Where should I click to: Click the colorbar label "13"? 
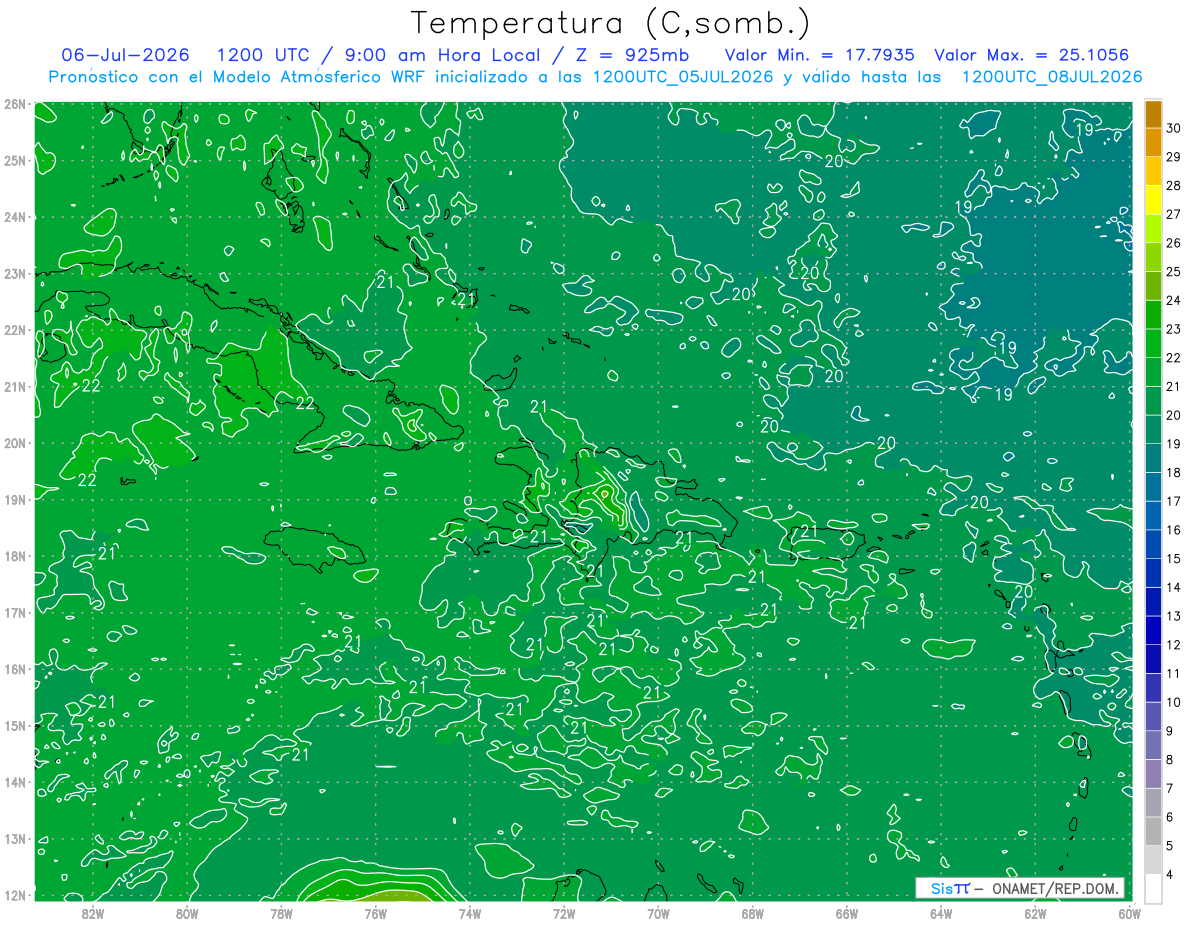pos(1173,616)
